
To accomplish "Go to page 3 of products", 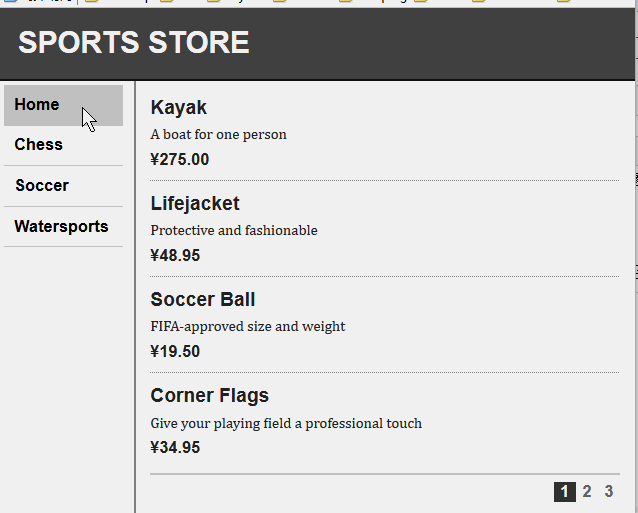I will 608,492.
